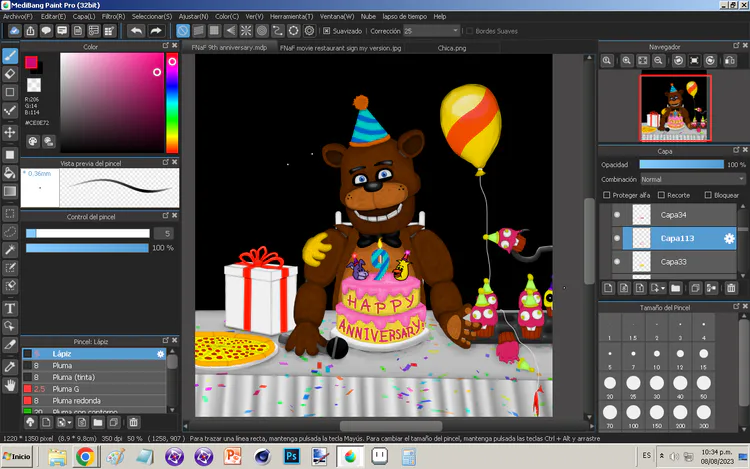Image resolution: width=750 pixels, height=469 pixels.
Task: Pick the Hand pan tool
Action: click(10, 384)
